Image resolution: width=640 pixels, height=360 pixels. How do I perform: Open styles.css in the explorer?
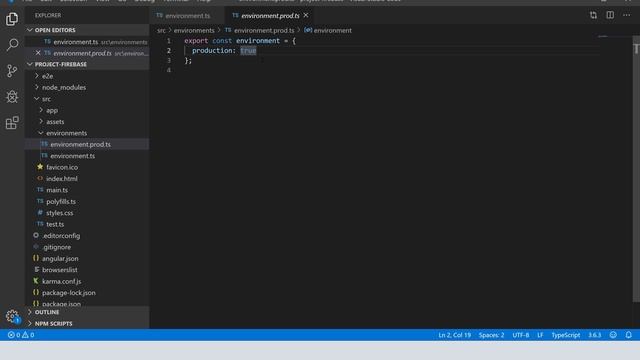(87, 213)
